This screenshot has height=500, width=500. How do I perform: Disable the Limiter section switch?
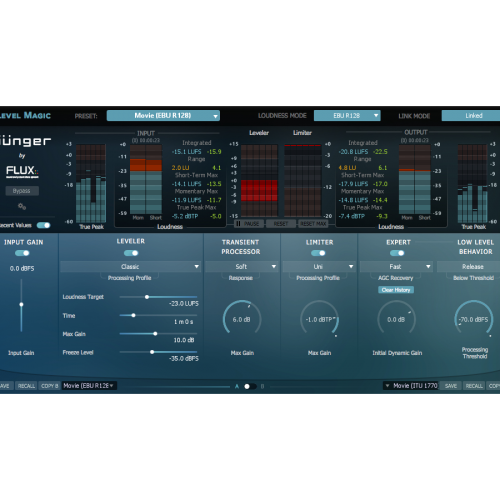pos(318,253)
